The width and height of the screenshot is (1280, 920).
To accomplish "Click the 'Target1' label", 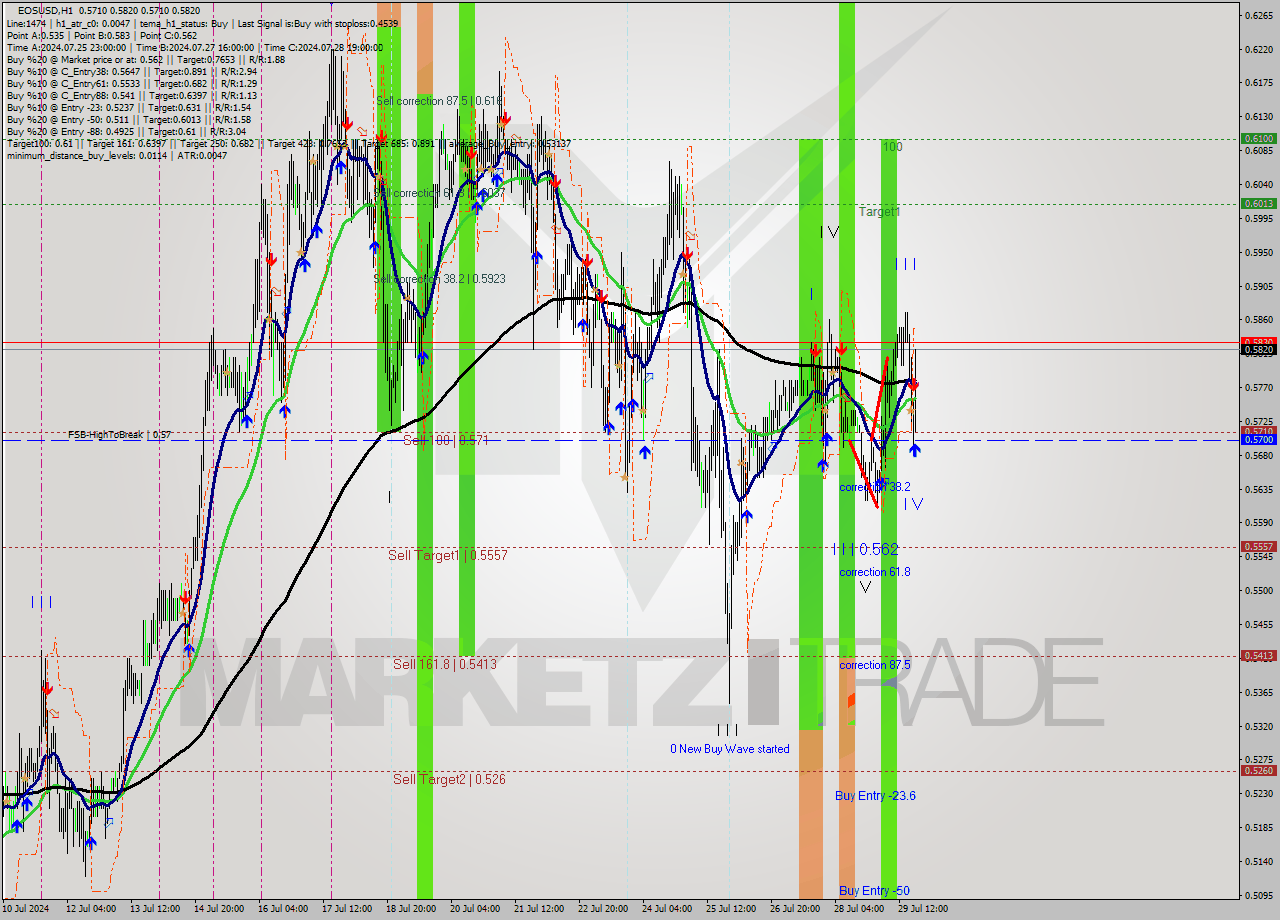I will 879,212.
